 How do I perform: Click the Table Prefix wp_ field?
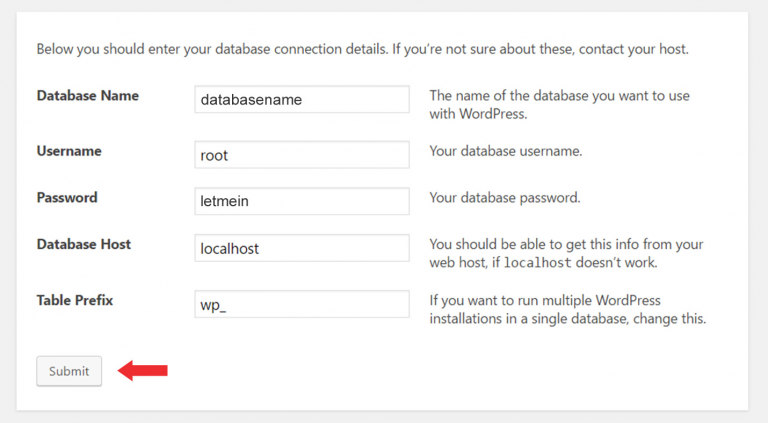(x=302, y=304)
